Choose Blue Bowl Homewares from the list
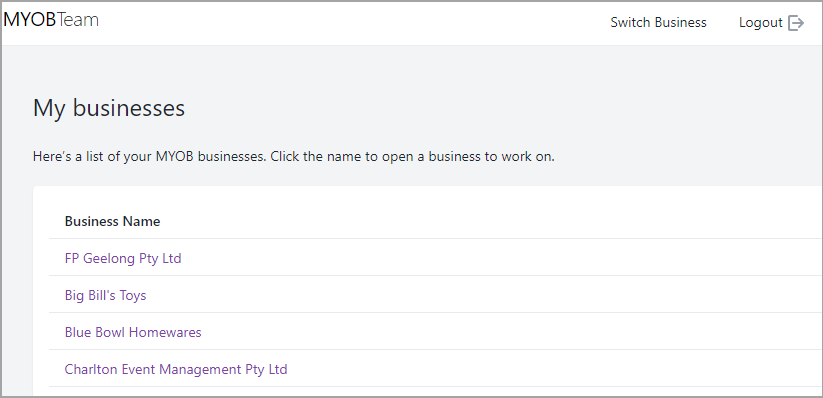Screen dimensions: 823x398 point(133,332)
